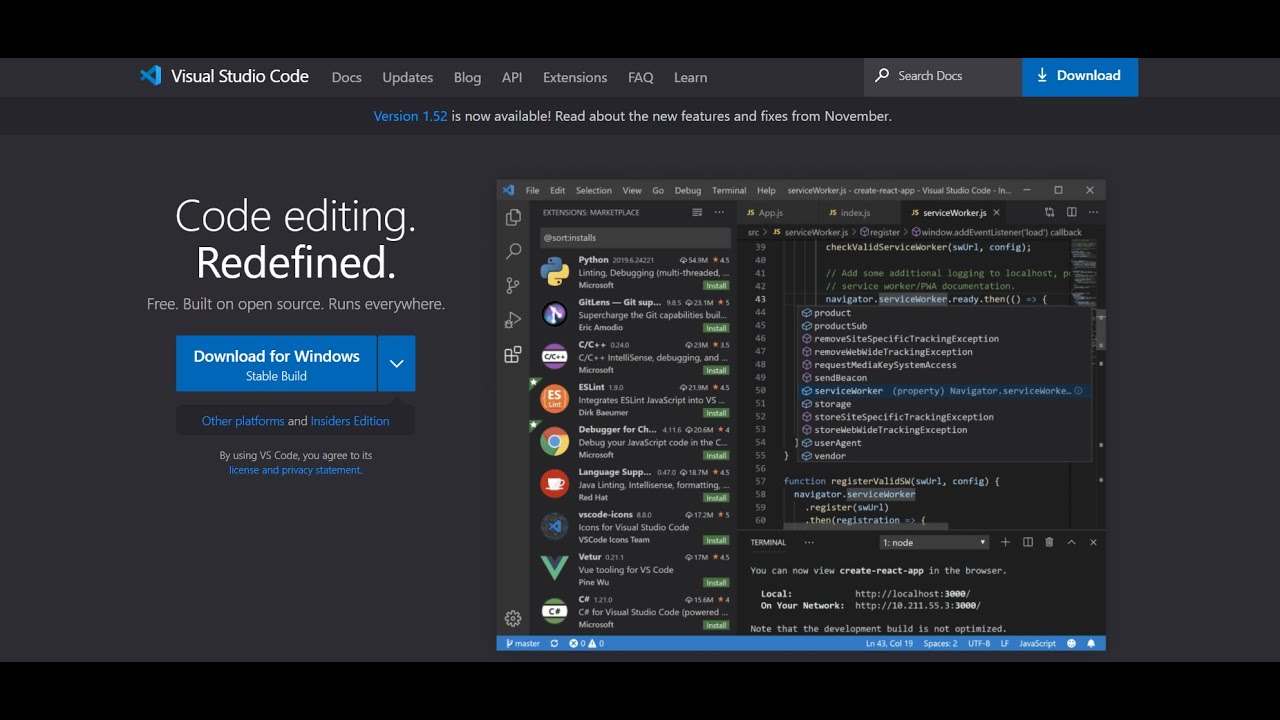Follow the Other platforms link
Viewport: 1280px width, 720px height.
[243, 421]
